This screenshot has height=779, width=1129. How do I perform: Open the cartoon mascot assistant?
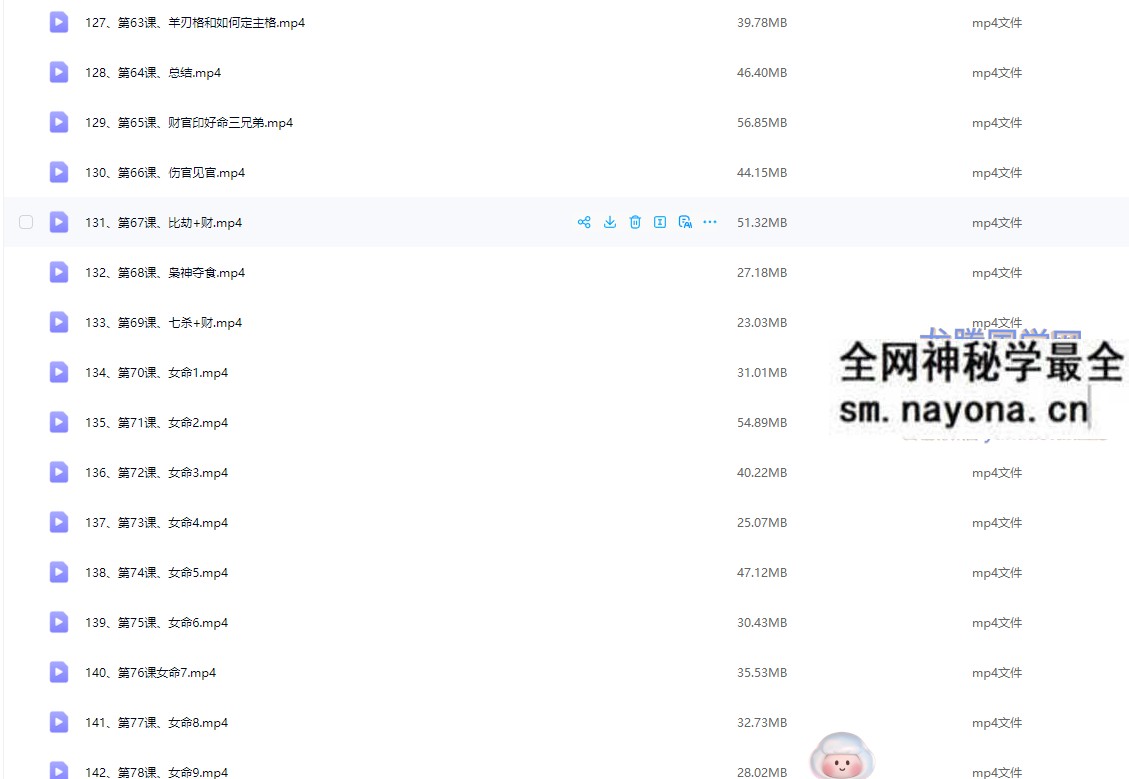pos(841,756)
